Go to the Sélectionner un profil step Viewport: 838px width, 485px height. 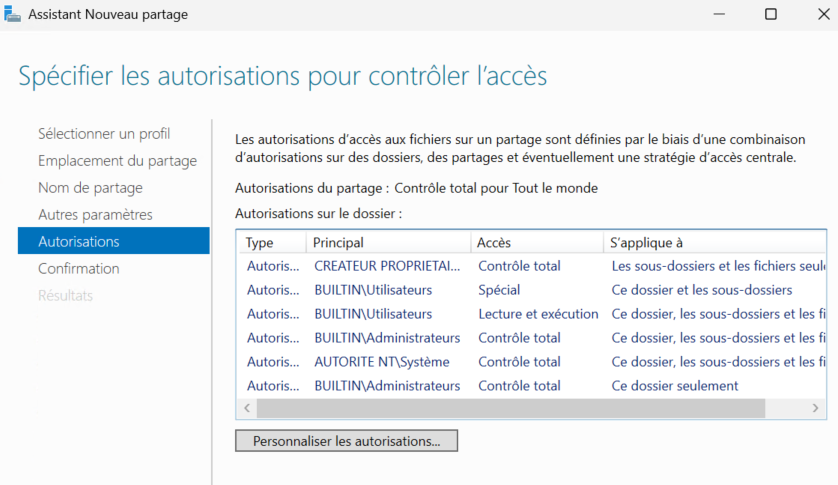[x=104, y=133]
